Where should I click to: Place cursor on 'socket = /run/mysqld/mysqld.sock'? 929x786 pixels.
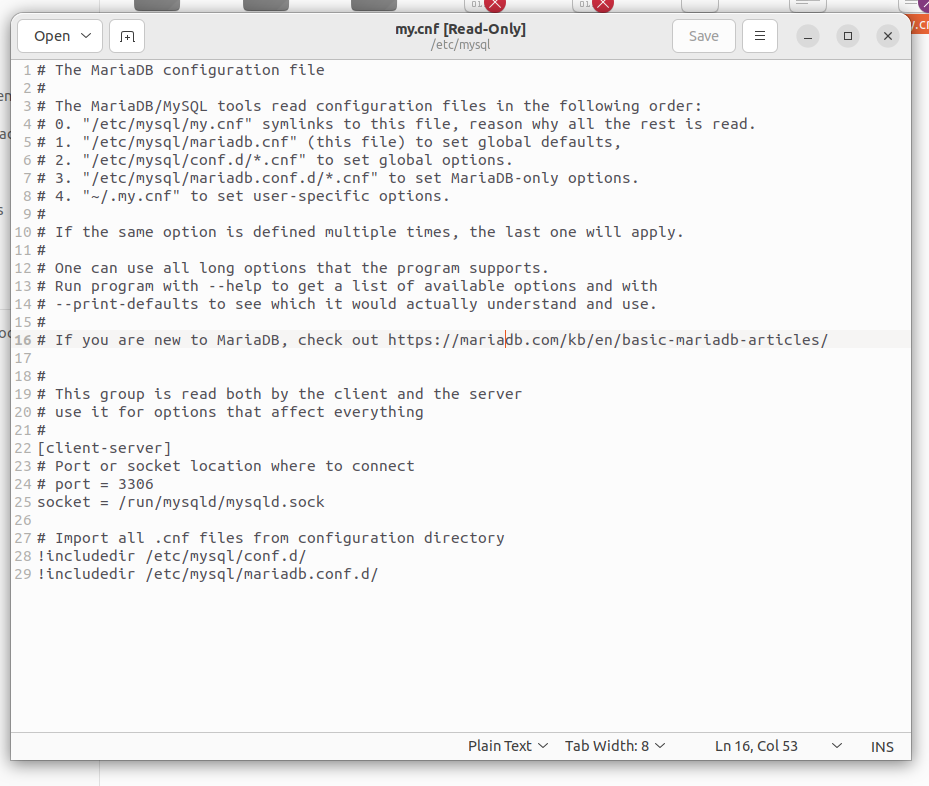[181, 502]
